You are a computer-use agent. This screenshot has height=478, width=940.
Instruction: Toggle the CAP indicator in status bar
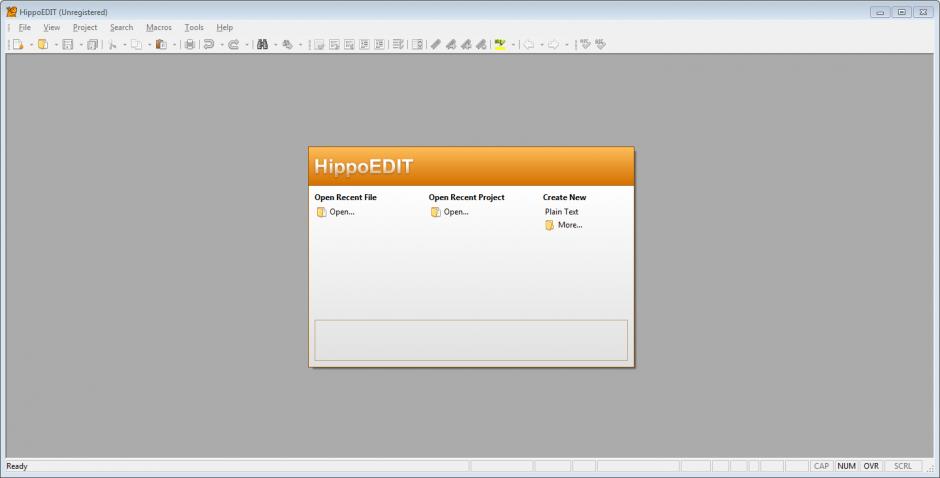coord(821,466)
